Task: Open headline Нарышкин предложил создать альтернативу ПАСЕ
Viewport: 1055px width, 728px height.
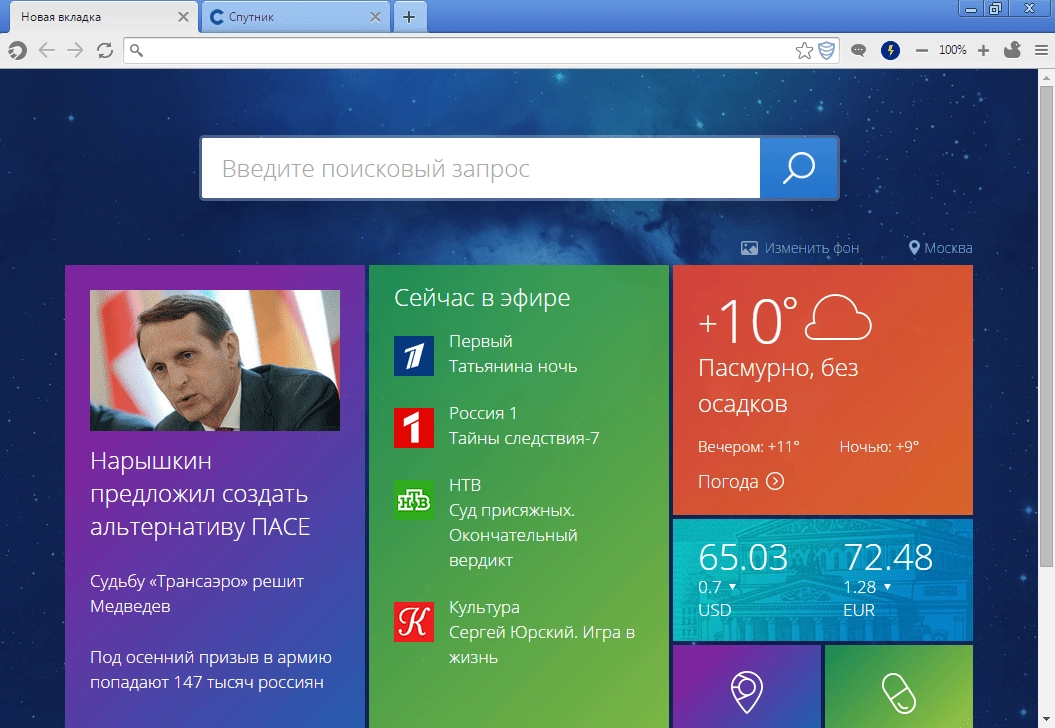Action: tap(200, 494)
